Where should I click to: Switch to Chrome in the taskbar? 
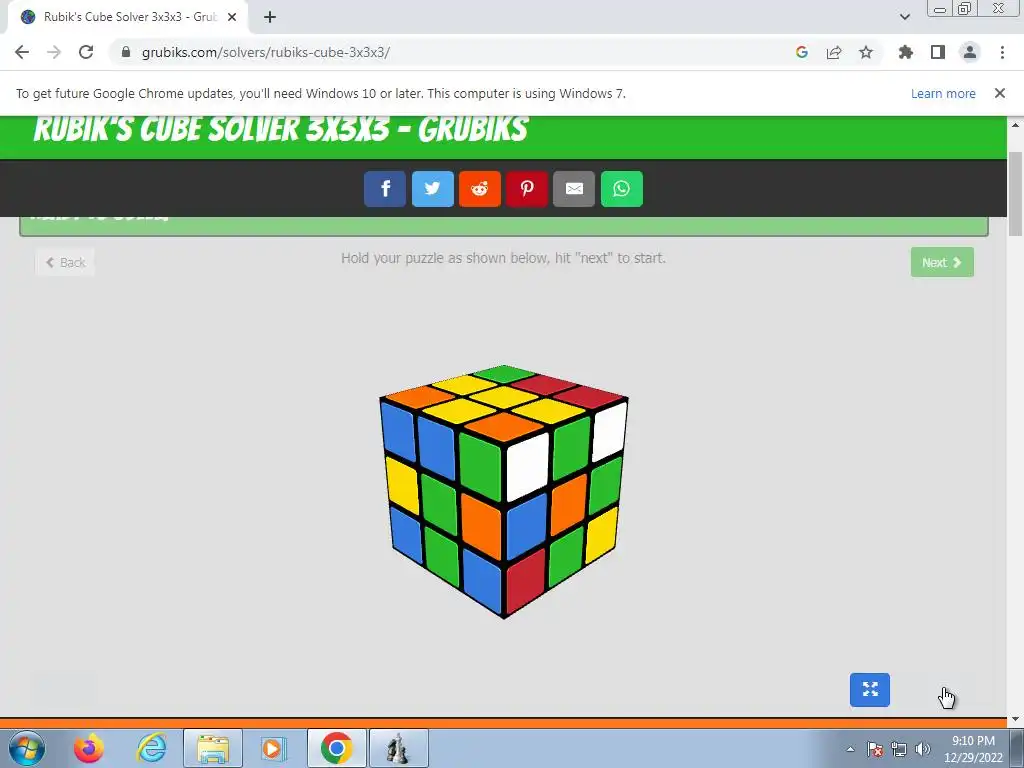click(336, 748)
